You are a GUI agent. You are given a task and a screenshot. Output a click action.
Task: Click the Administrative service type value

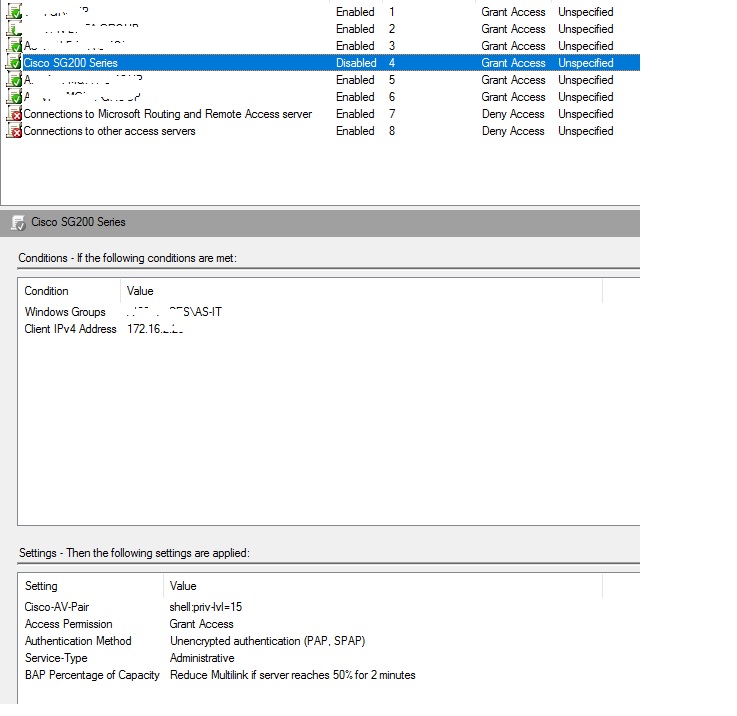click(x=202, y=658)
